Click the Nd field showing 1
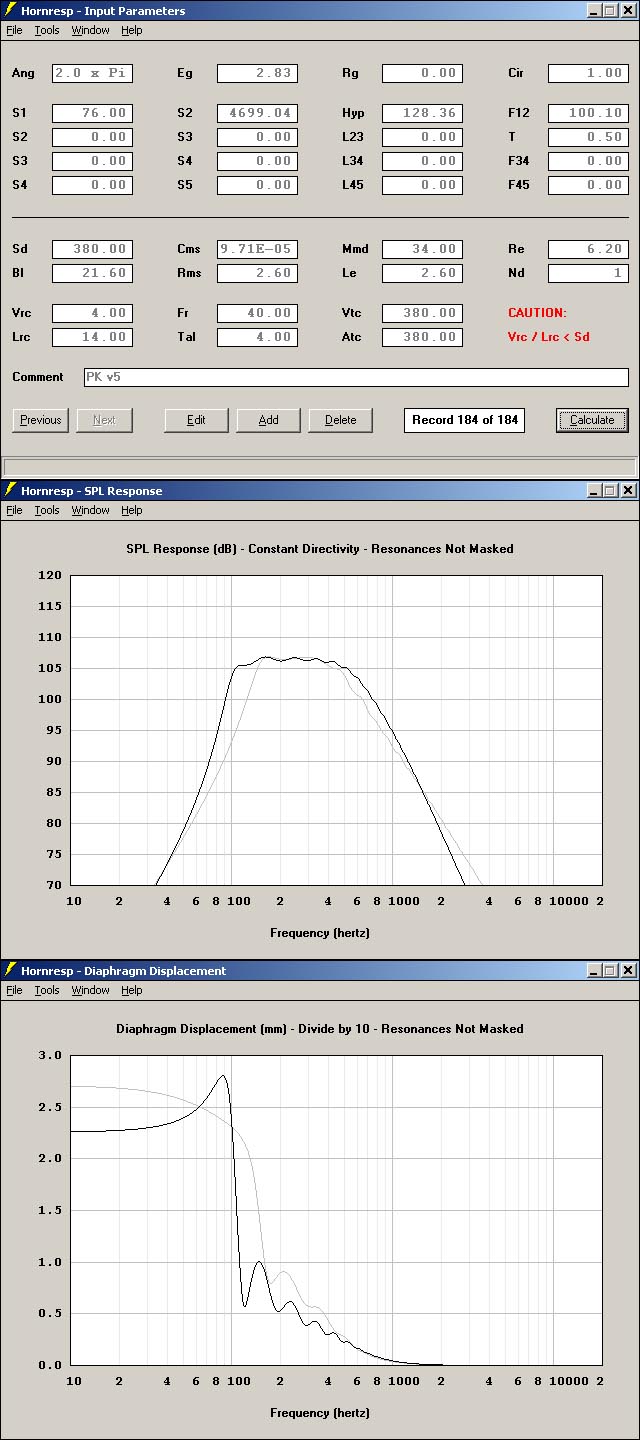This screenshot has width=640, height=1440. point(588,273)
